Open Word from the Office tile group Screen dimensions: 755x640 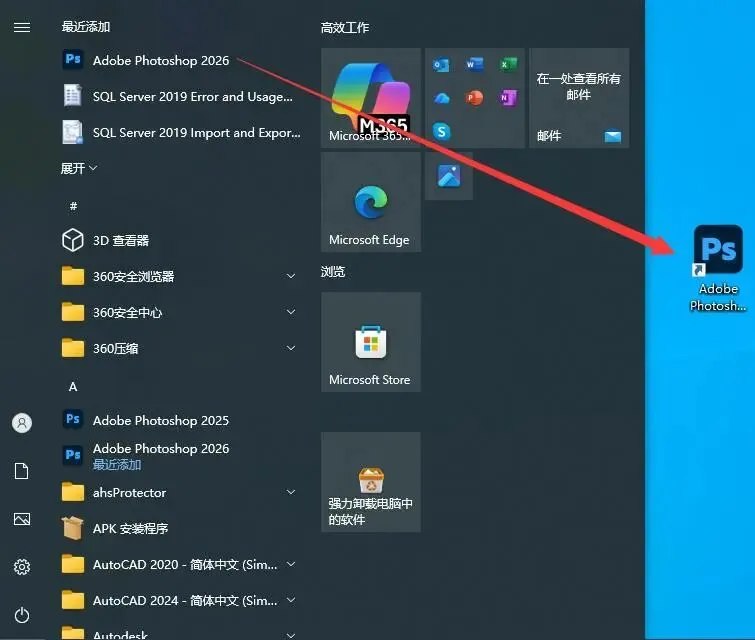(475, 64)
